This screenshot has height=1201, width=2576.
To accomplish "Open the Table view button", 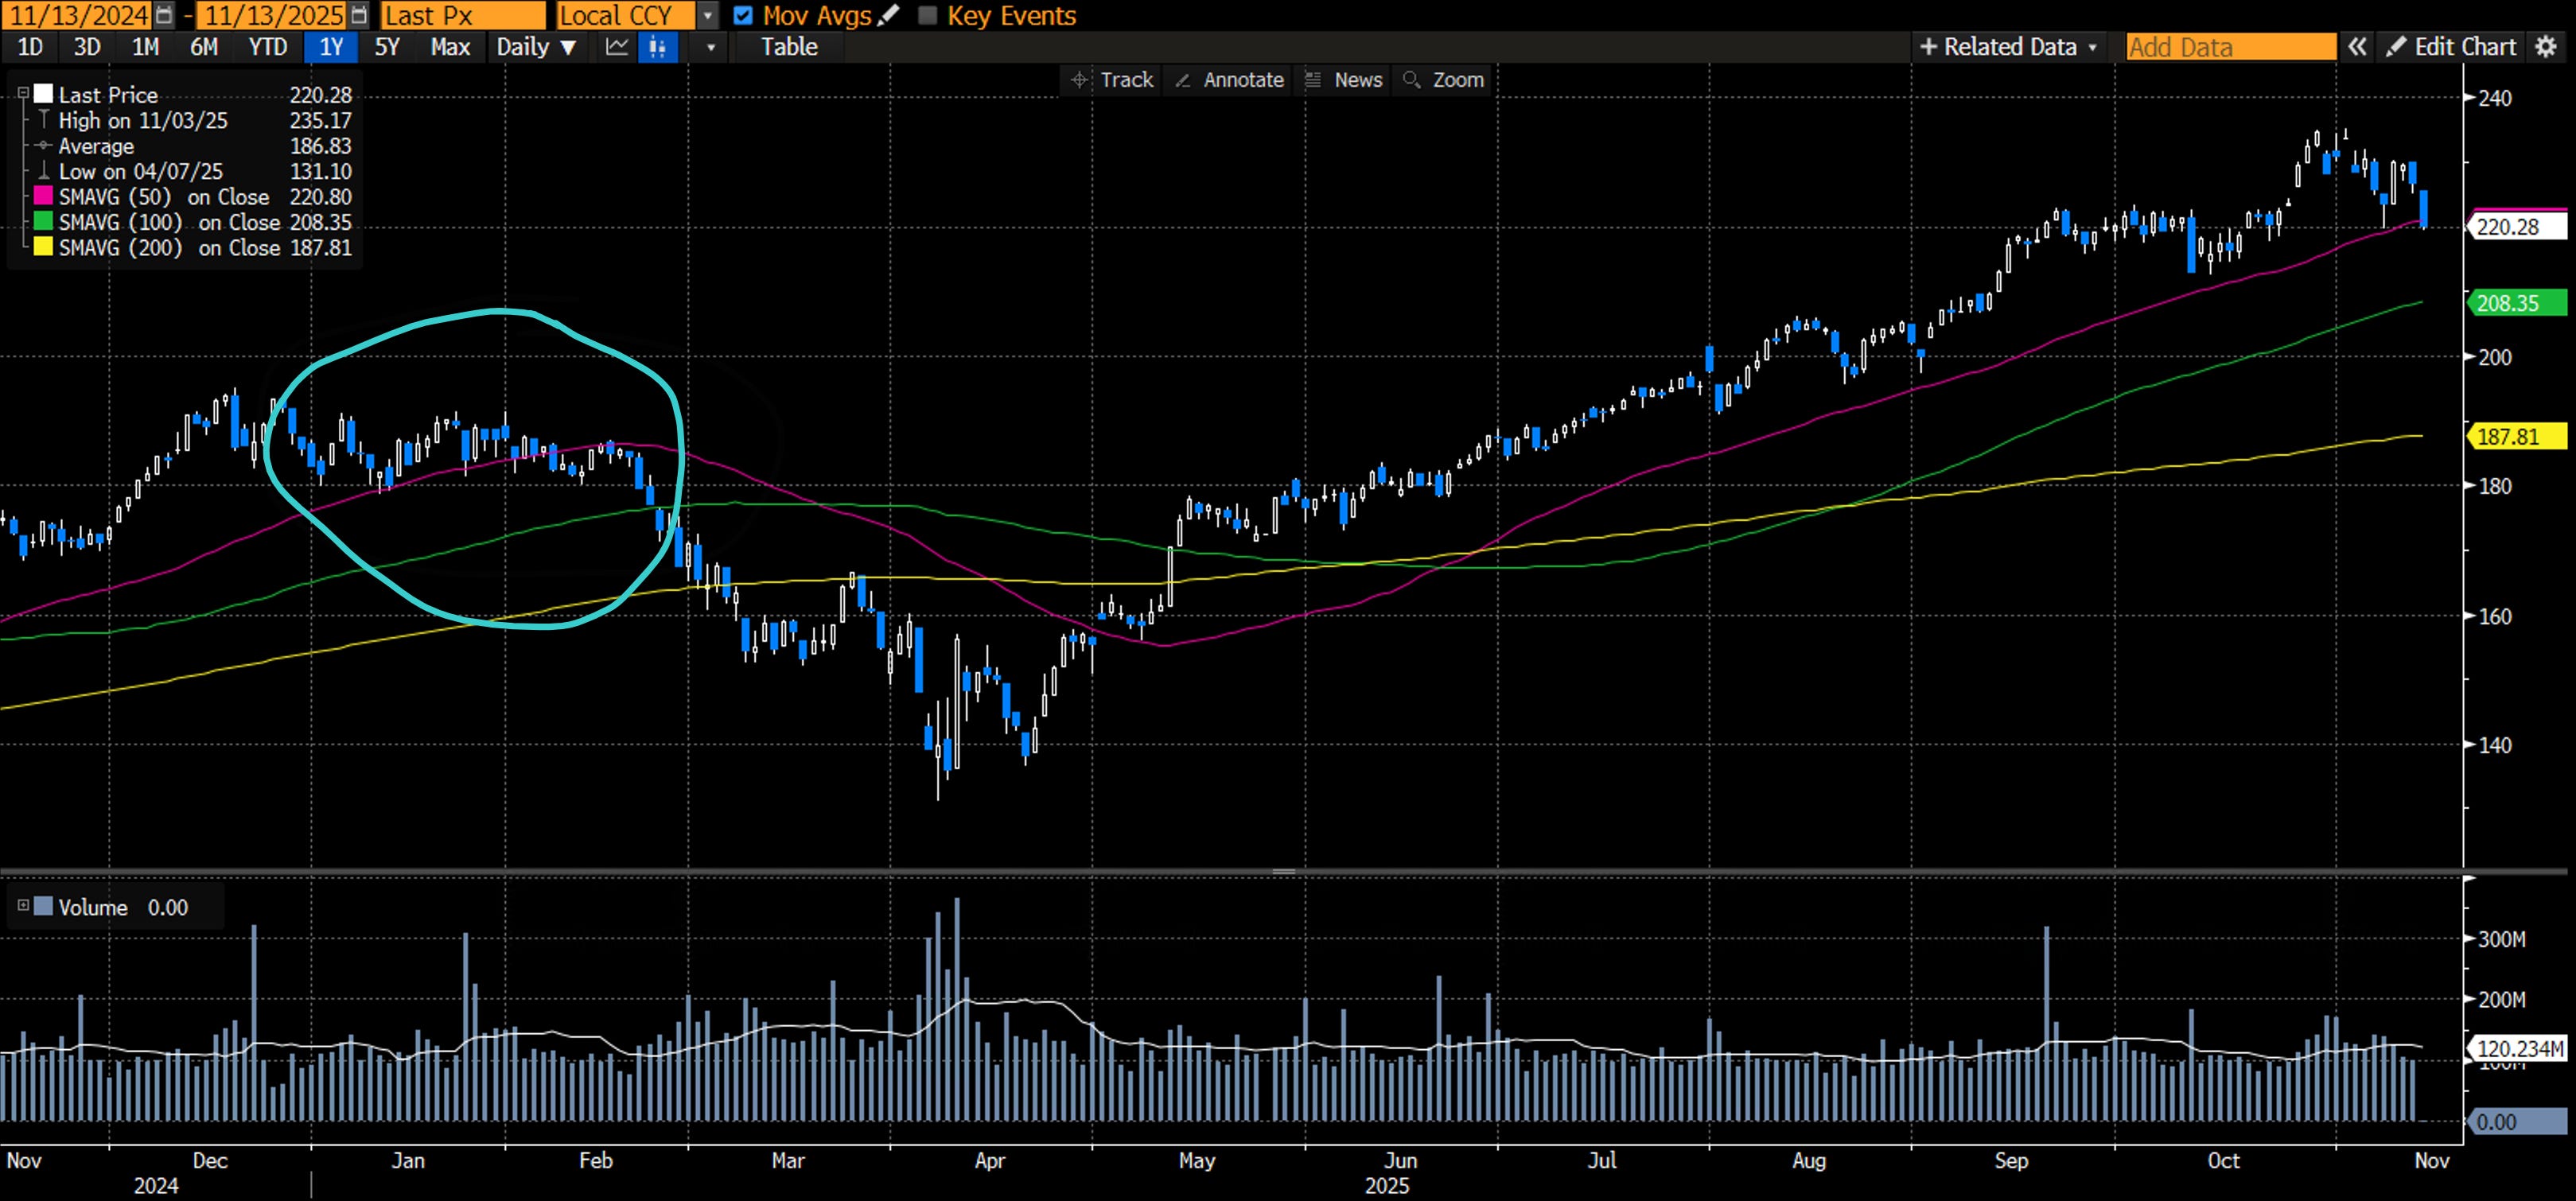I will 789,47.
